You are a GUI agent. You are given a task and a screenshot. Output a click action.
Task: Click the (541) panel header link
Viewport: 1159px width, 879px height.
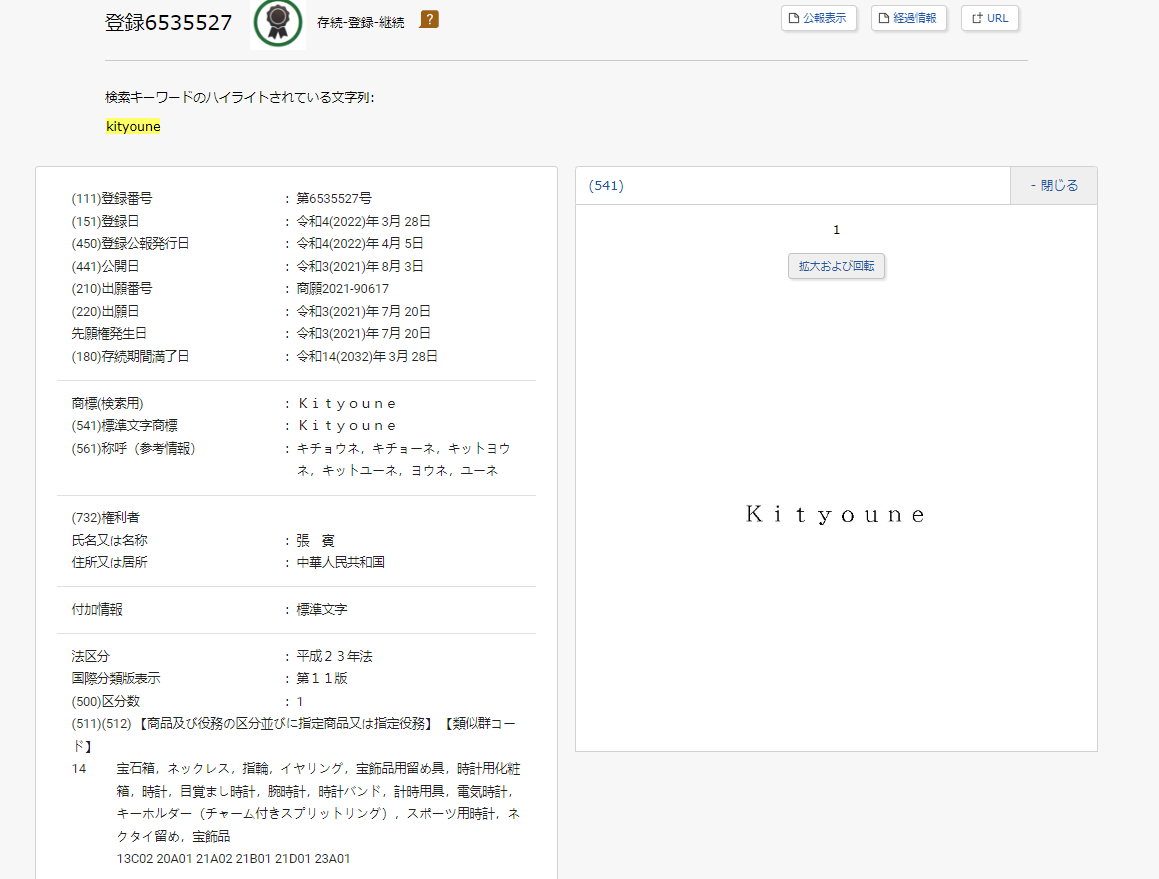pyautogui.click(x=606, y=185)
